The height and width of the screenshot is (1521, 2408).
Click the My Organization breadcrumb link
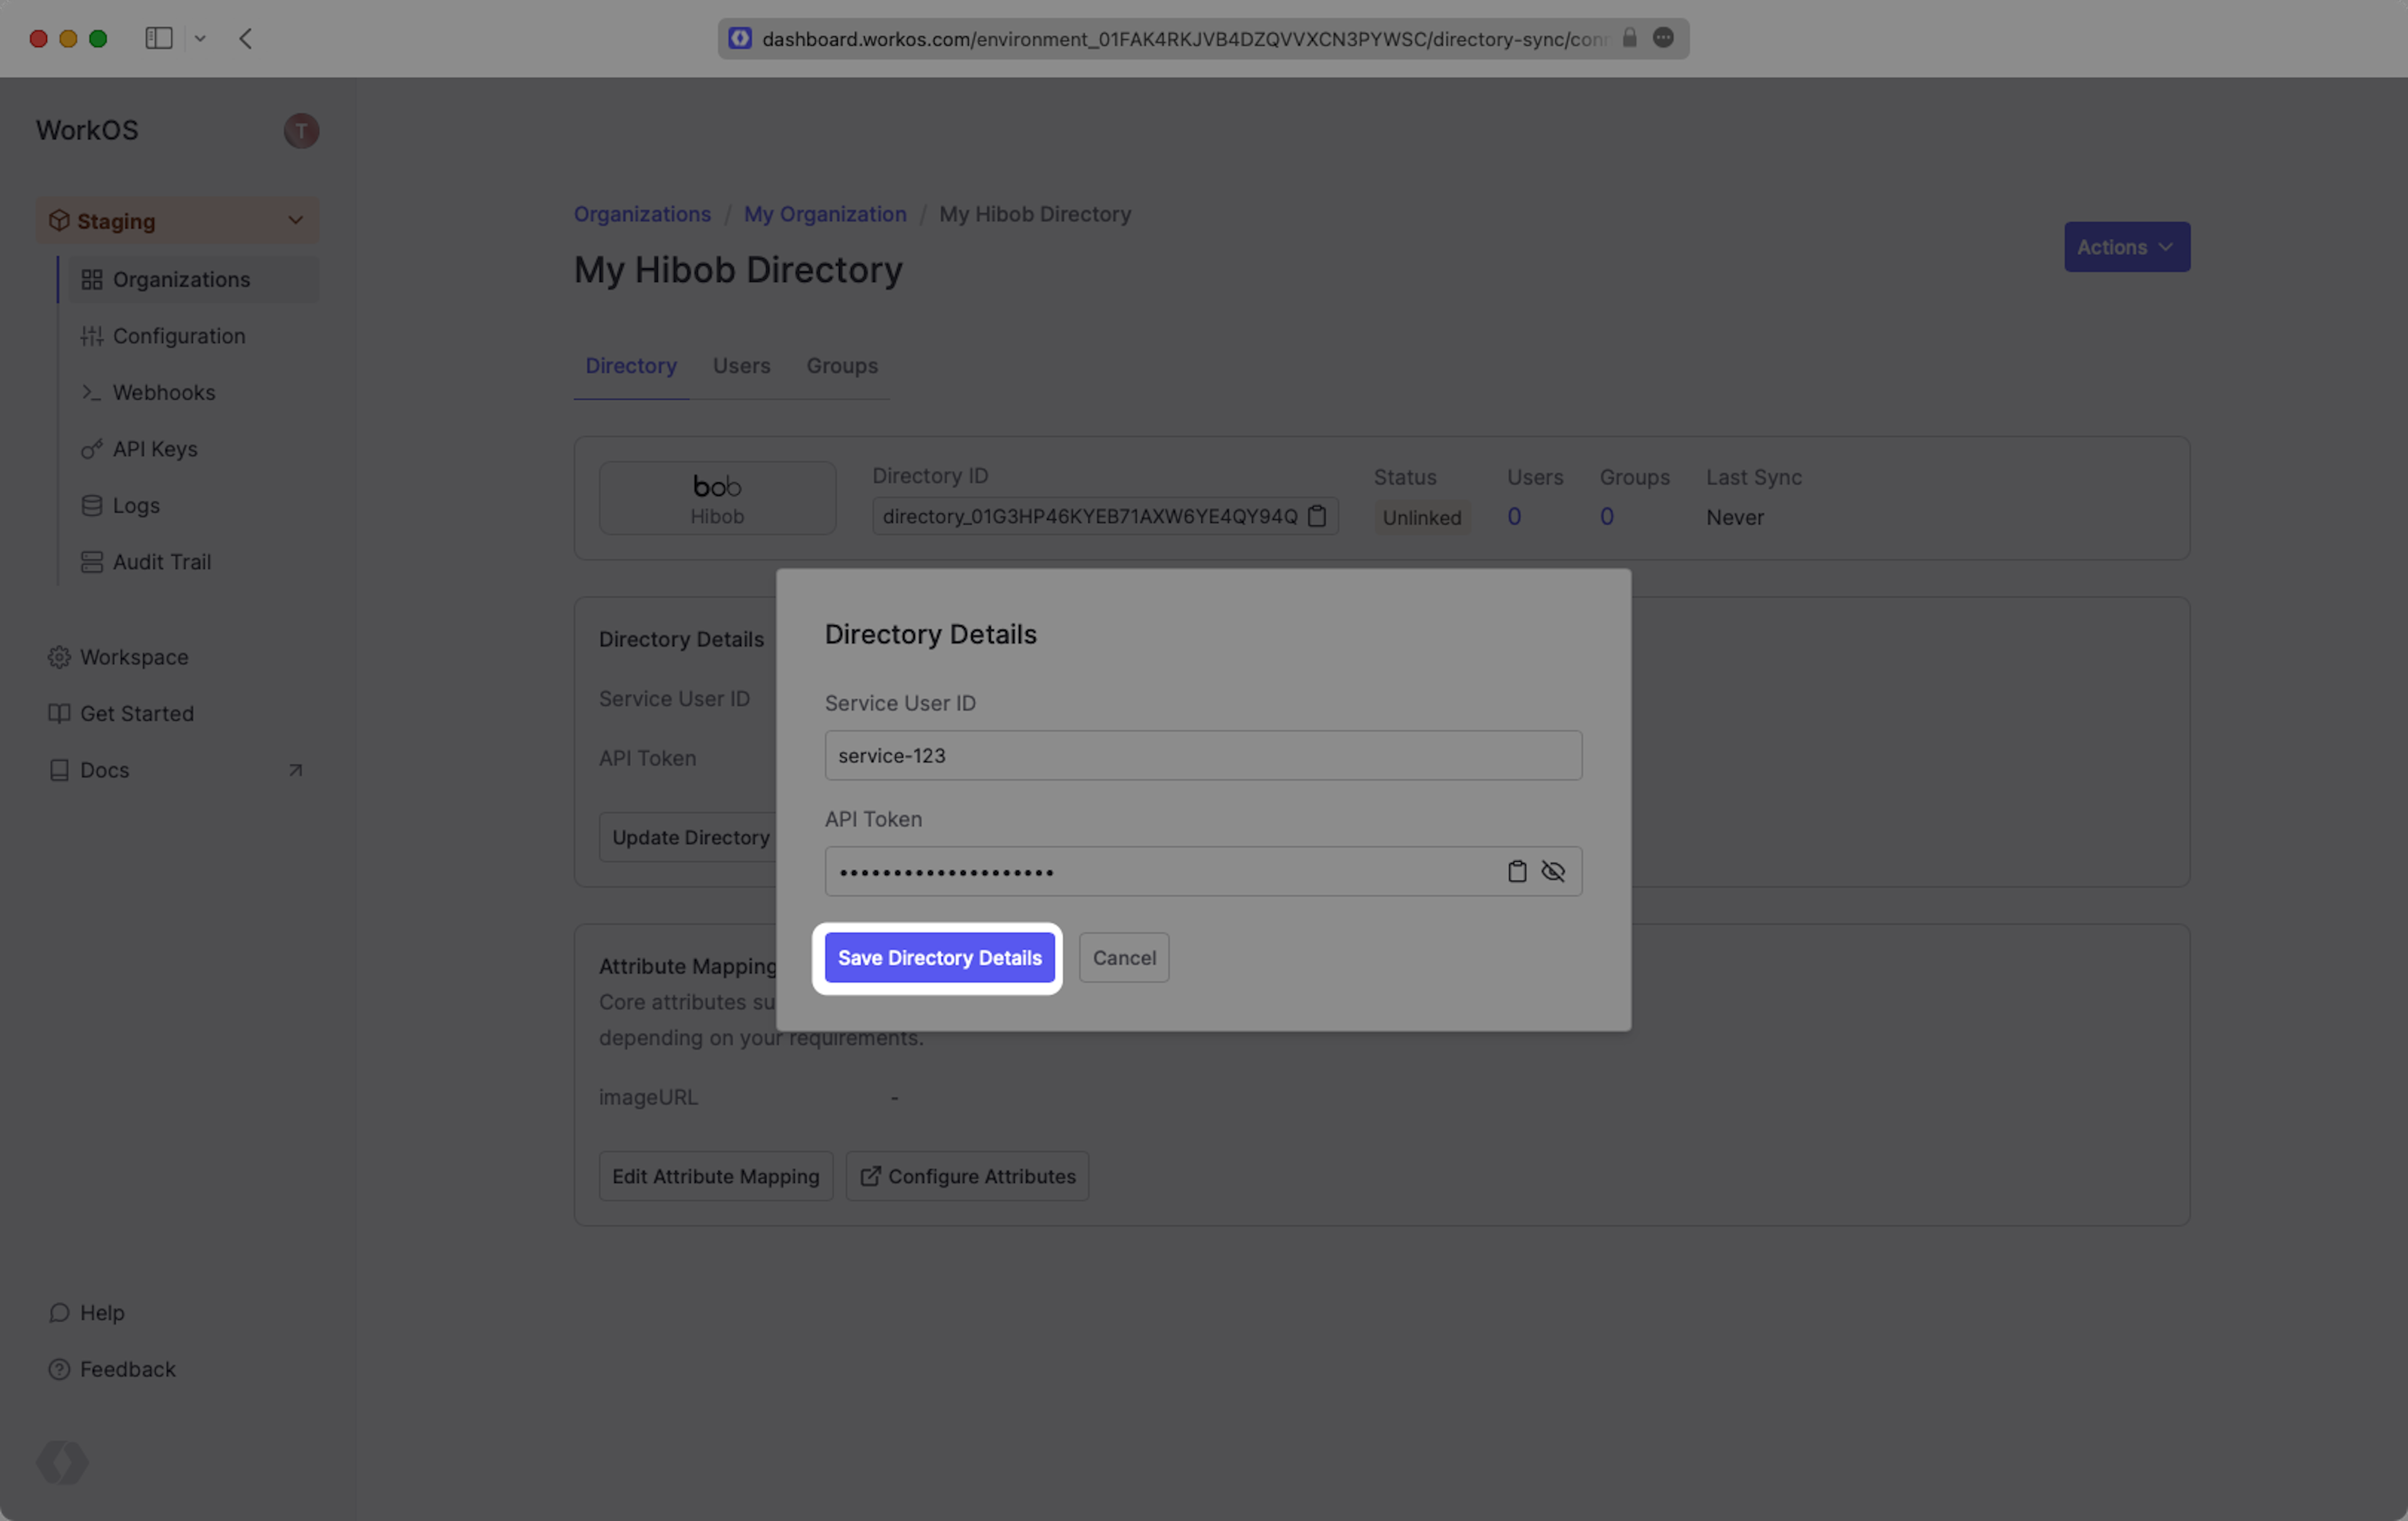pos(824,214)
